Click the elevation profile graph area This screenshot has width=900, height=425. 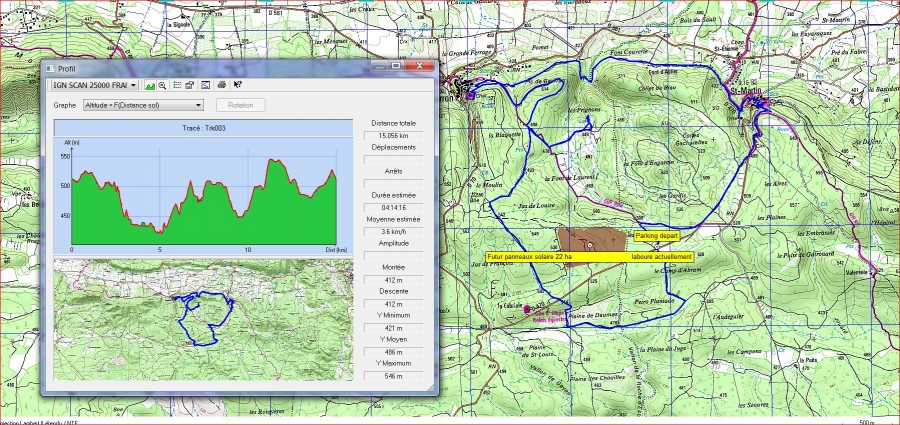click(203, 195)
